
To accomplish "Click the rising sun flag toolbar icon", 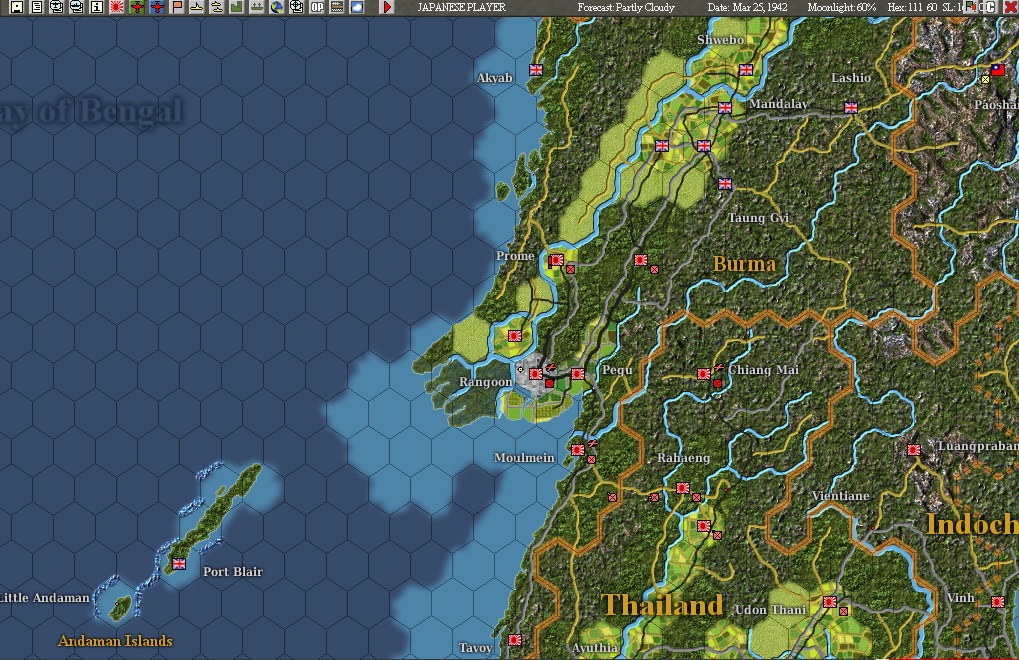I will pos(117,7).
